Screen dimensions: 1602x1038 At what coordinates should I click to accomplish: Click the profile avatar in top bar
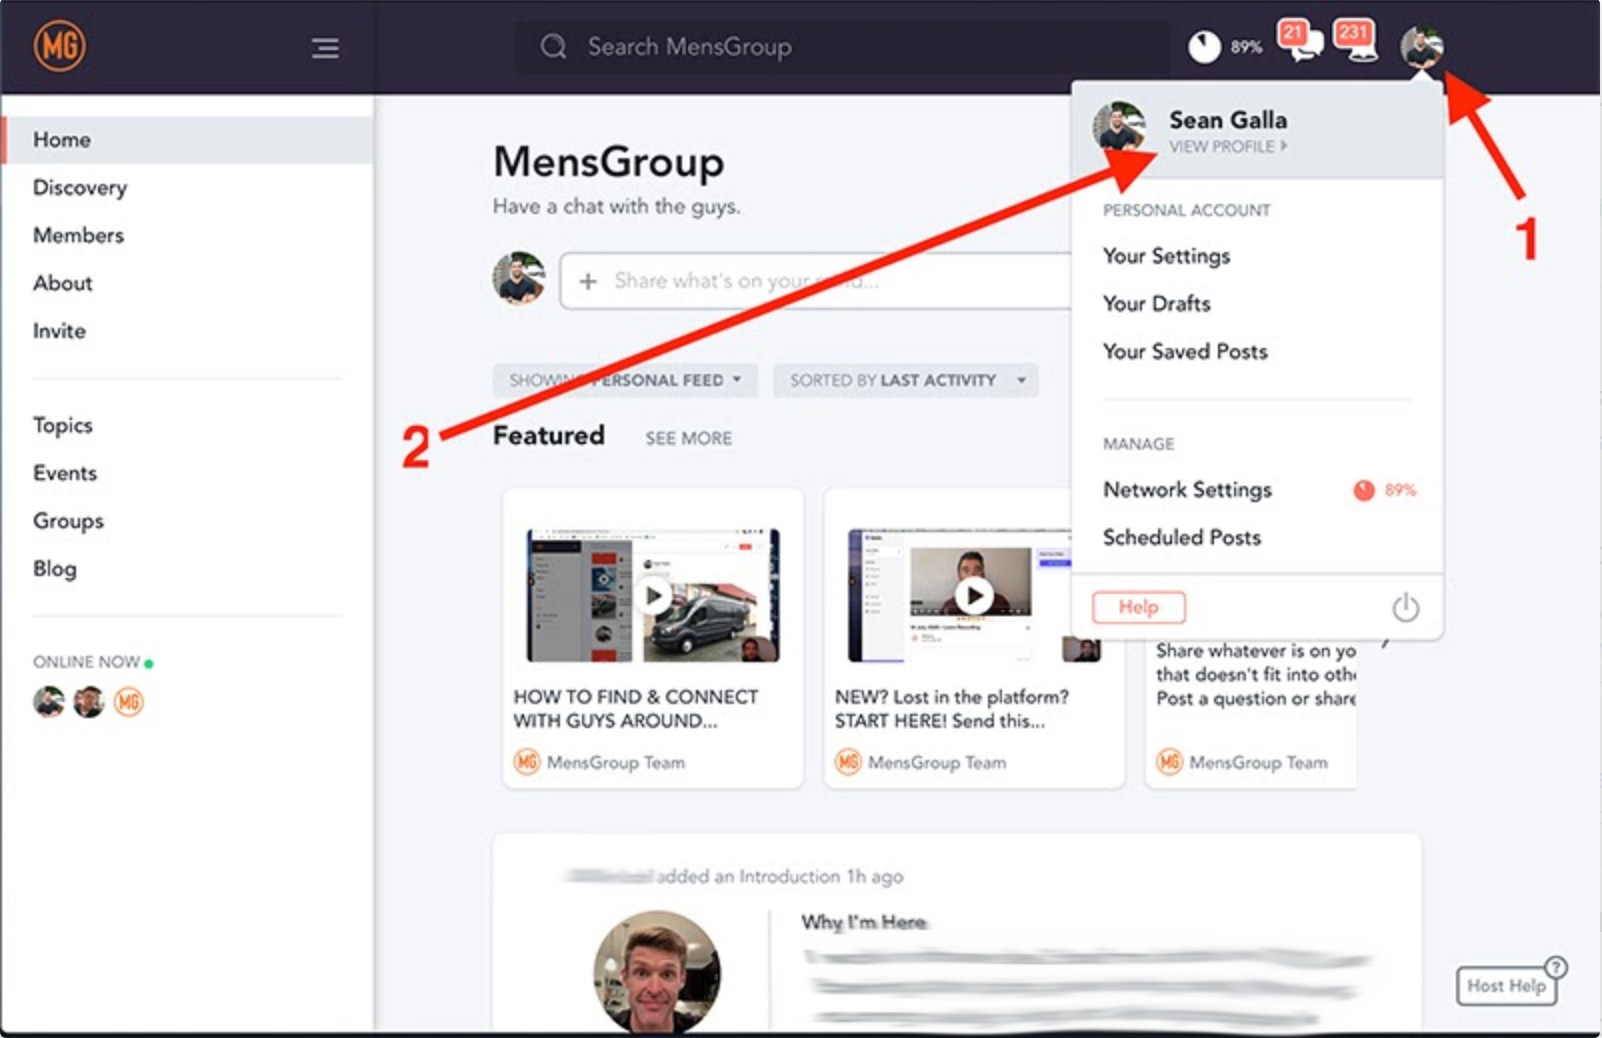[x=1421, y=47]
